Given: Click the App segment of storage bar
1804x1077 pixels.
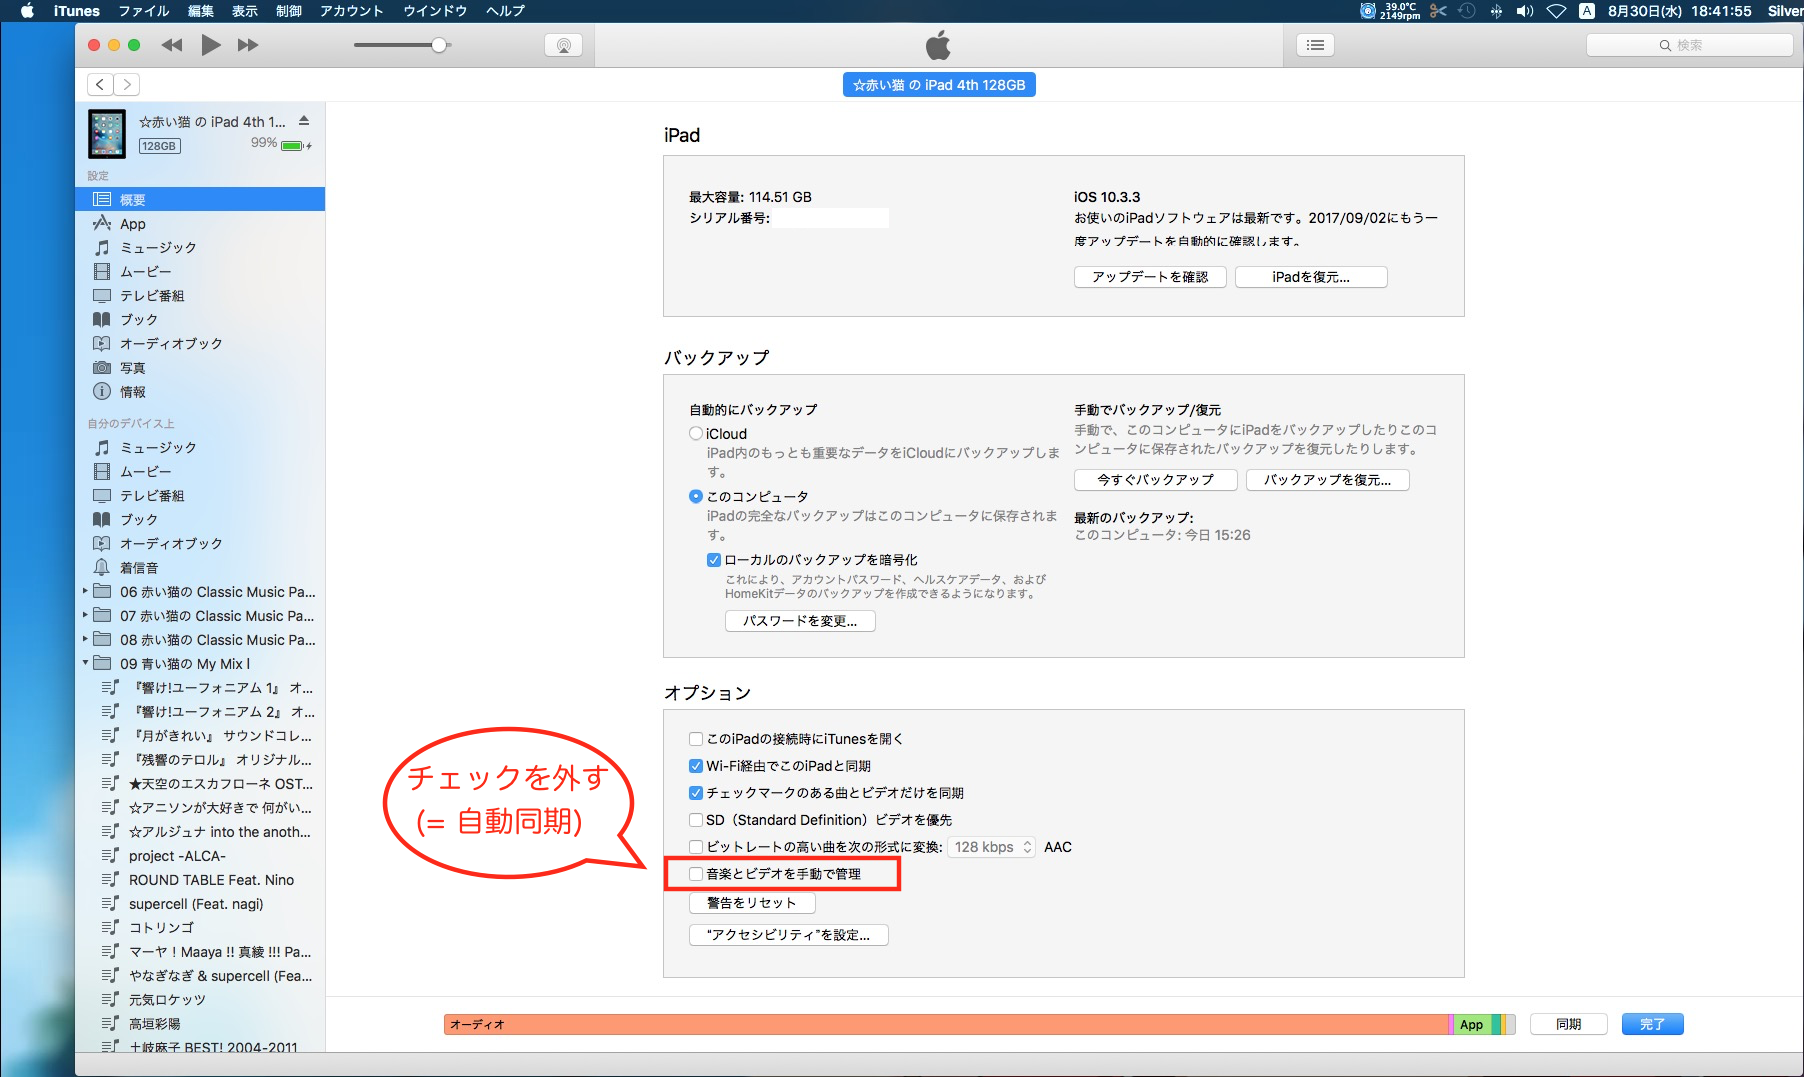Looking at the screenshot, I should click(x=1472, y=1024).
